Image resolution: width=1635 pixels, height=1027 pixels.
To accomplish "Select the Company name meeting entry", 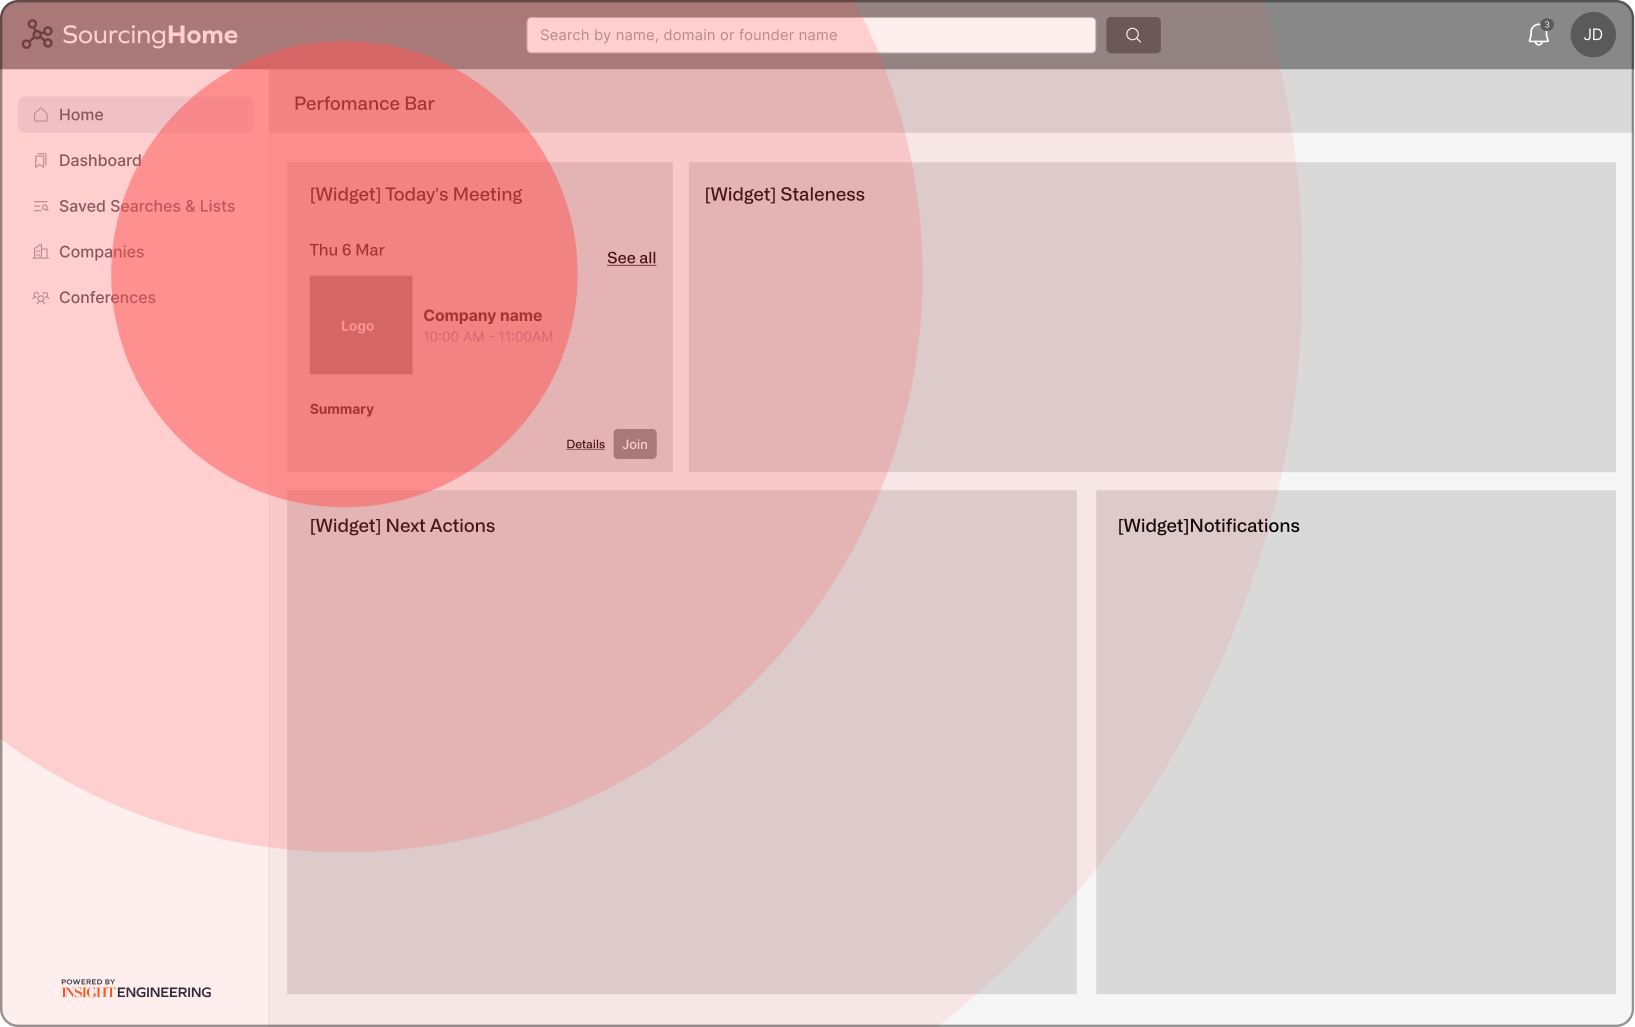I will tap(482, 316).
